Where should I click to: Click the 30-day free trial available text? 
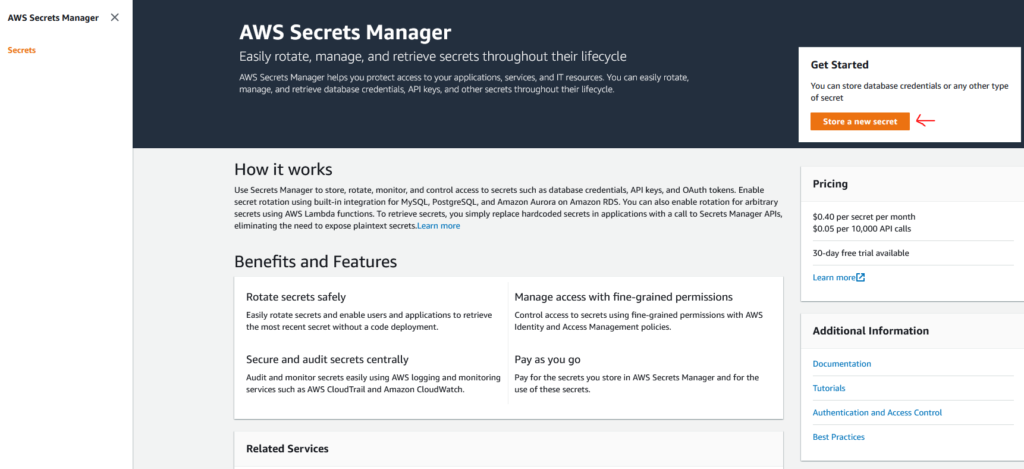point(861,253)
